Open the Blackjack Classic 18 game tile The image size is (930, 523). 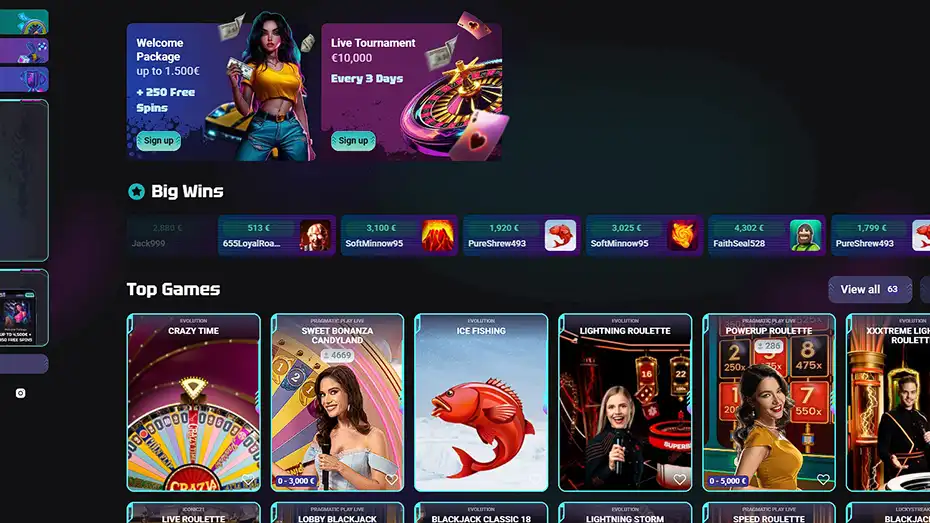[481, 513]
